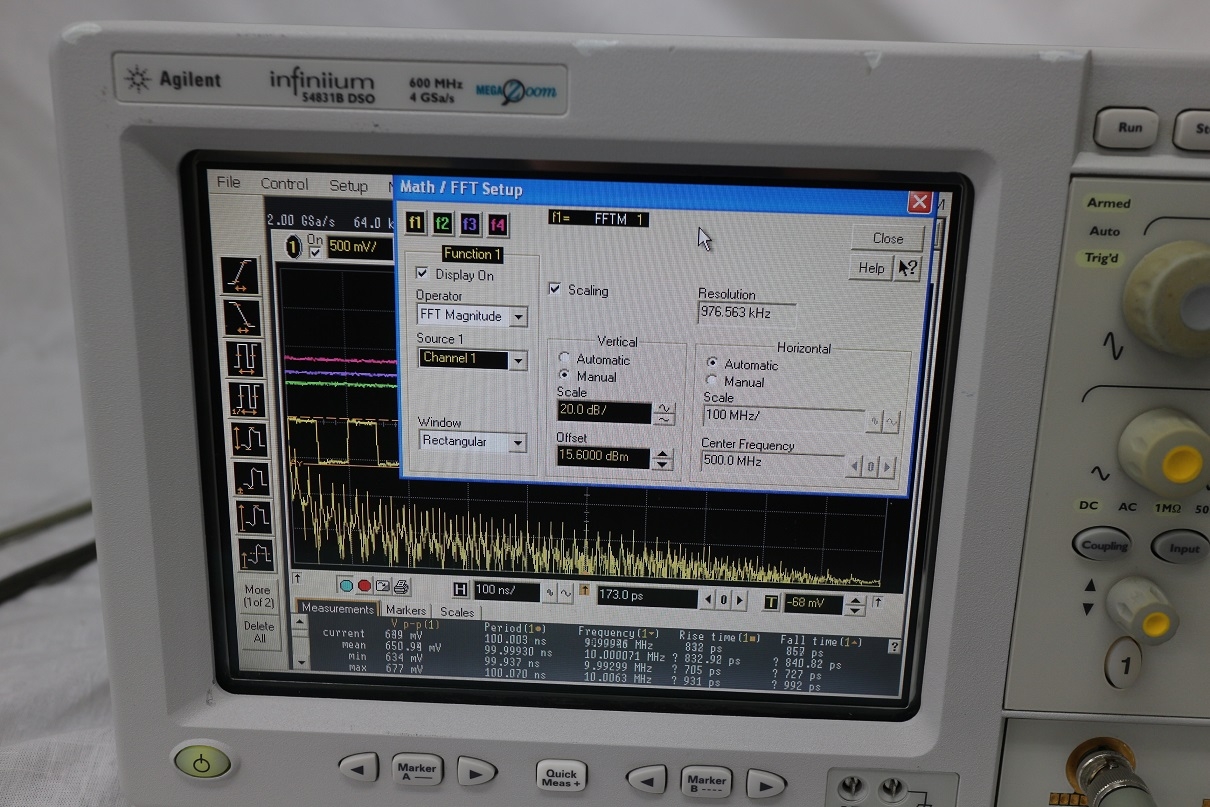Switch to the Markers tab
The width and height of the screenshot is (1210, 807).
coord(406,610)
